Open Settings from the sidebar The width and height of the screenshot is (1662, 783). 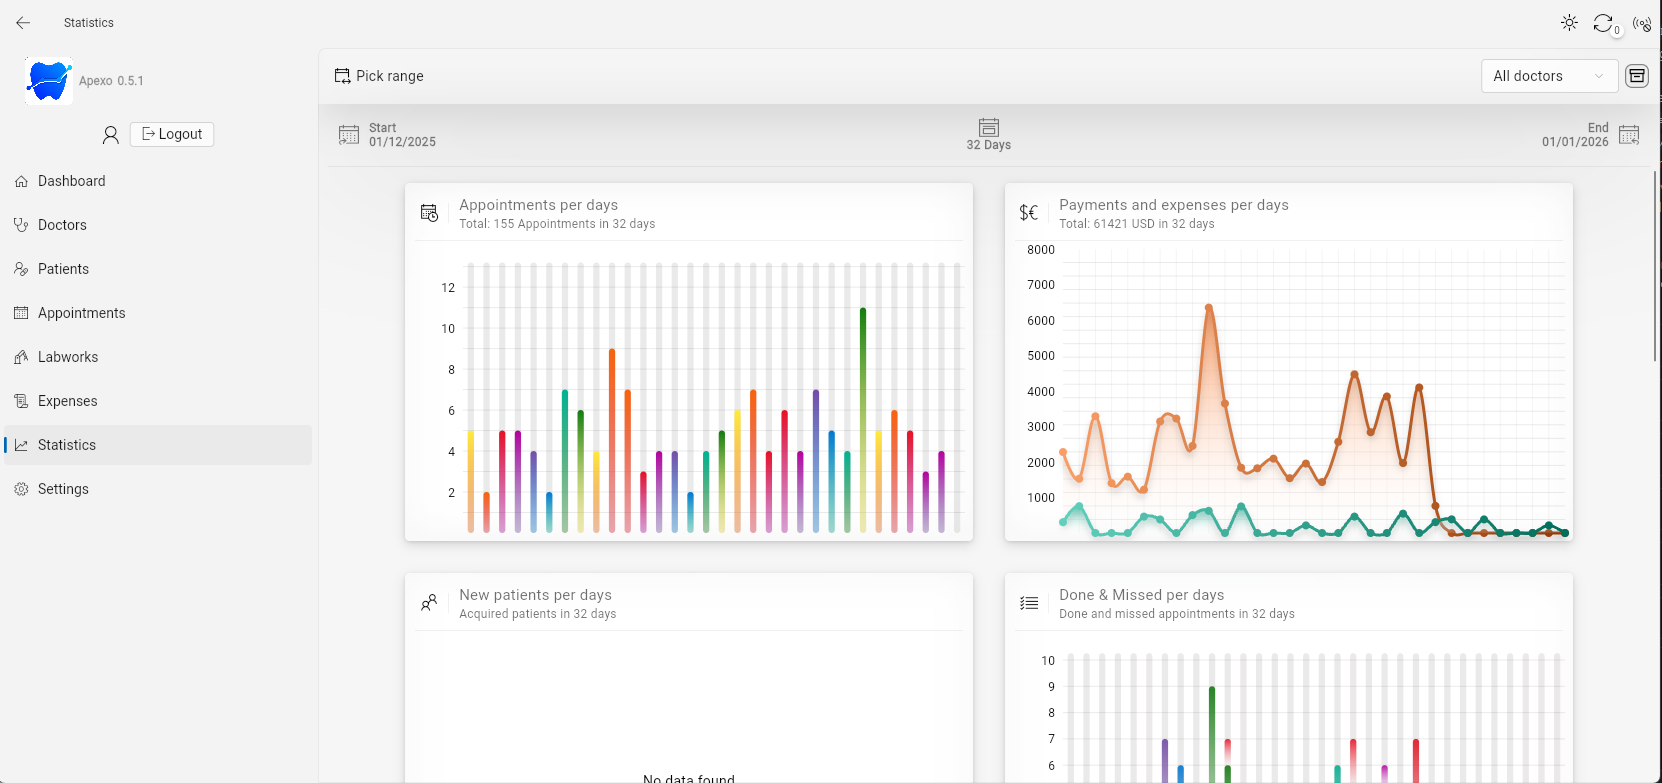(x=158, y=489)
